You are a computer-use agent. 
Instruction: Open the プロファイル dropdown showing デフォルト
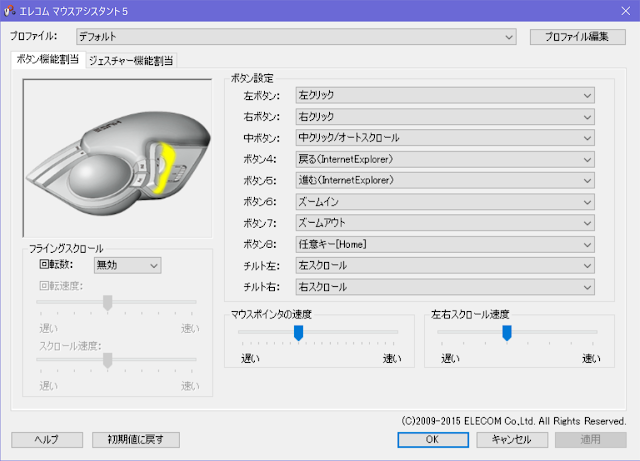coord(296,37)
